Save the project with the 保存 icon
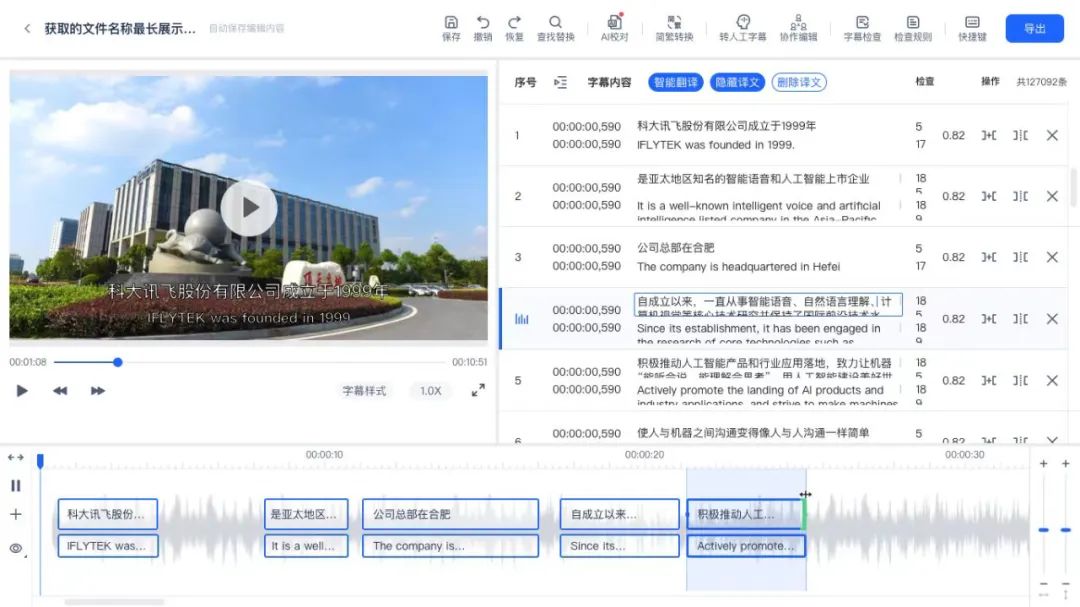 point(451,28)
